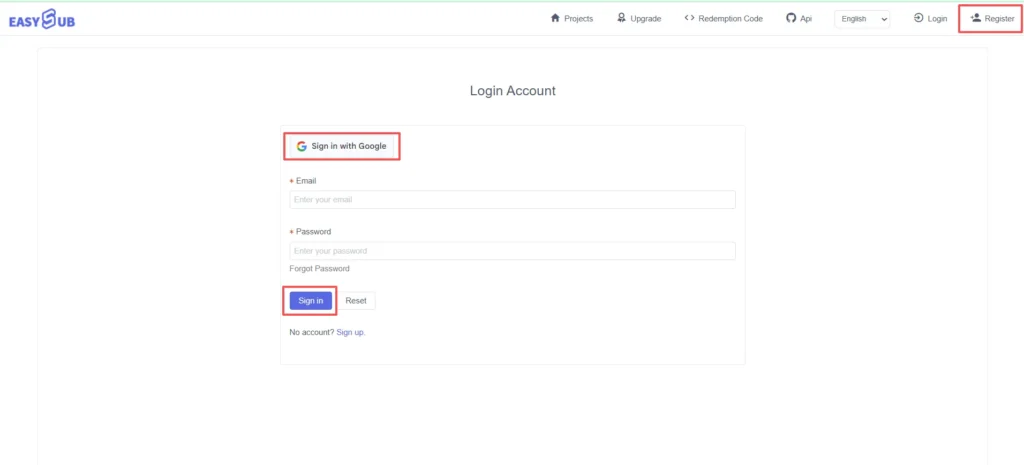Click the home icon beside Projects
1024x465 pixels.
point(556,18)
